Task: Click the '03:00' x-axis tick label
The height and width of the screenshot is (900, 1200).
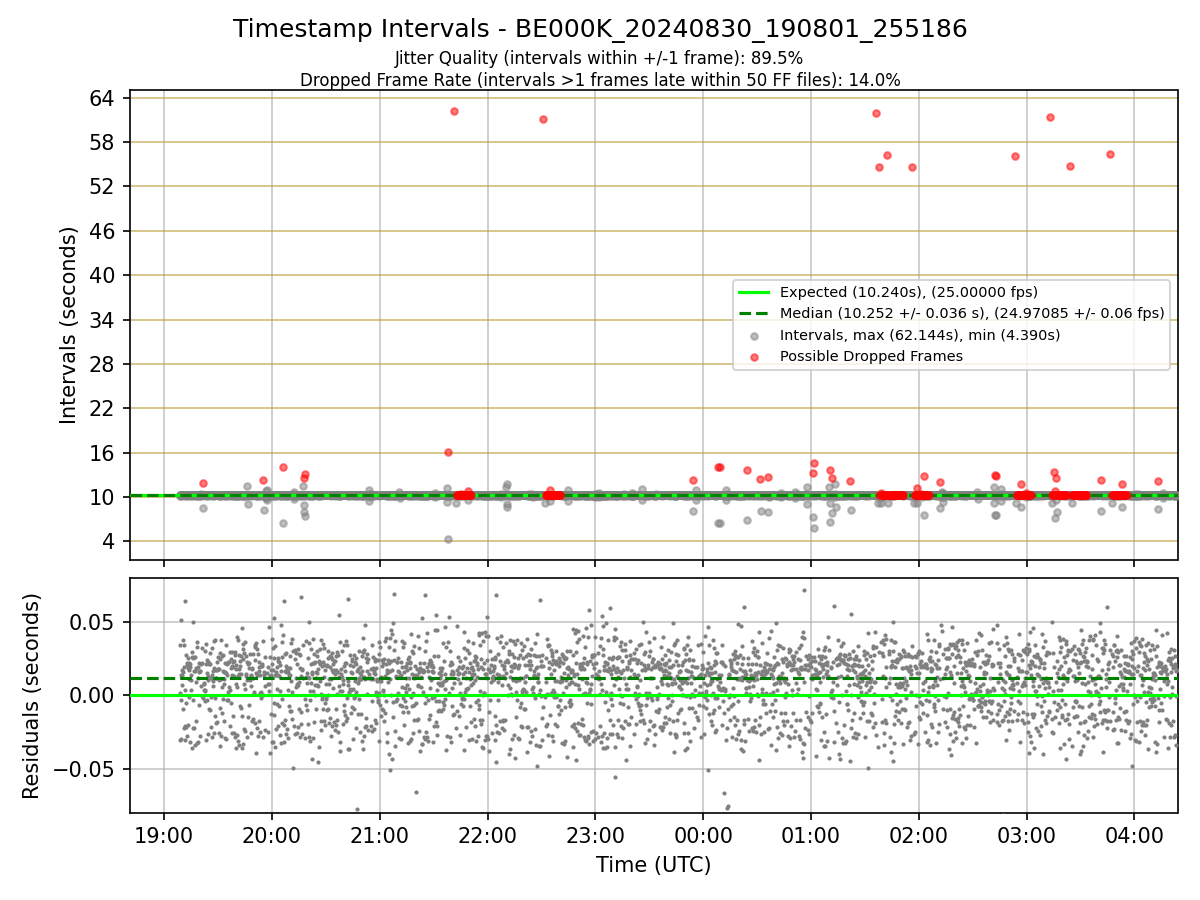Action: click(x=1026, y=834)
